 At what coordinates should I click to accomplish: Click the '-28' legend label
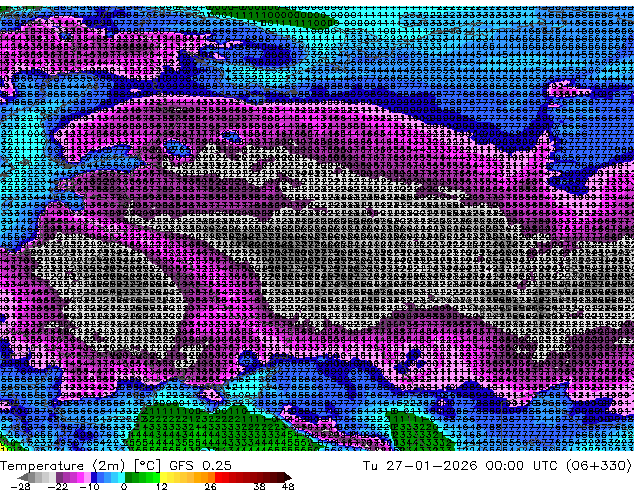pos(20,486)
